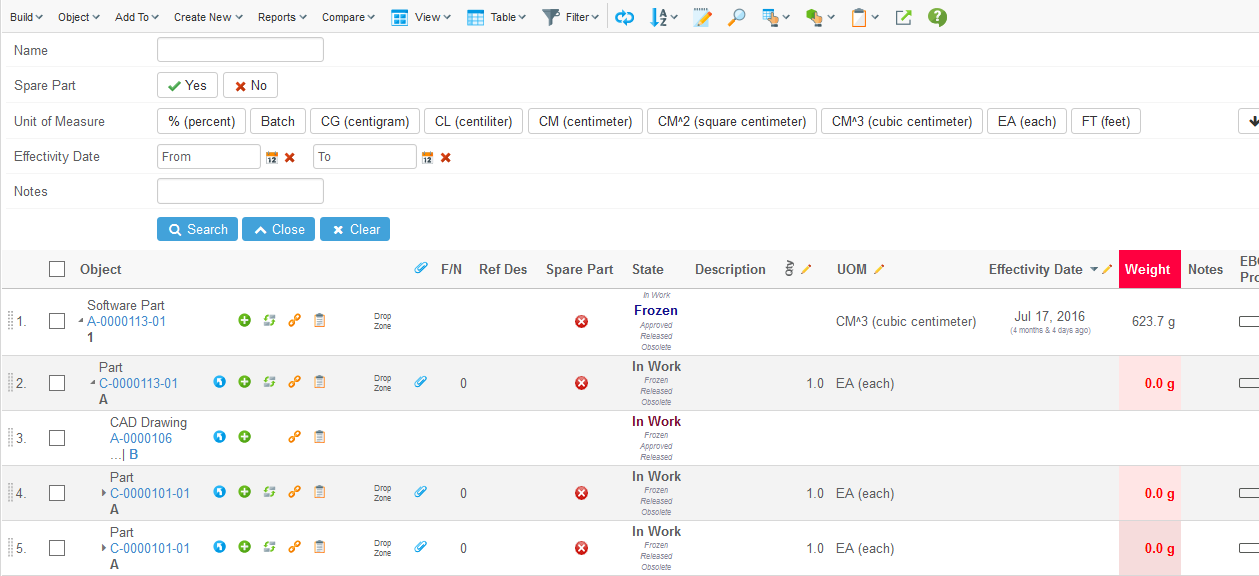This screenshot has height=576, width=1259.
Task: Click the green plus icon in row 1
Action: pos(244,321)
